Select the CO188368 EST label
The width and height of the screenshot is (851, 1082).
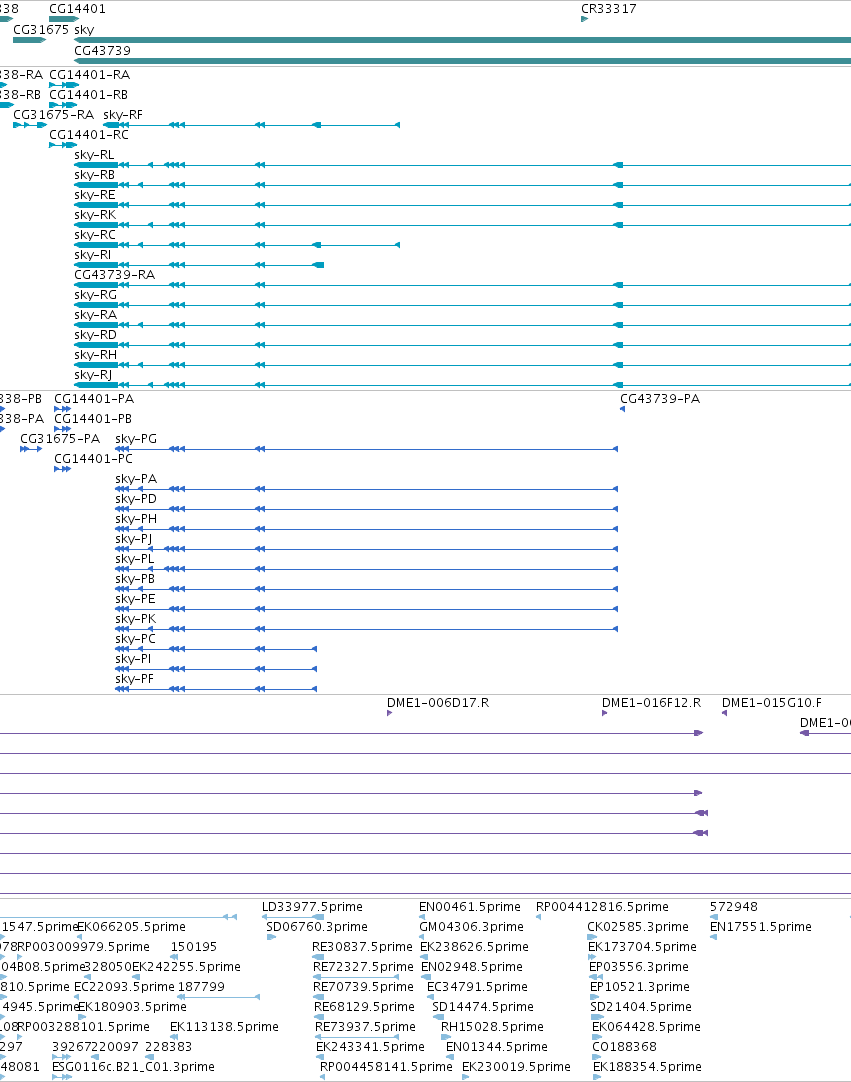pos(625,1047)
